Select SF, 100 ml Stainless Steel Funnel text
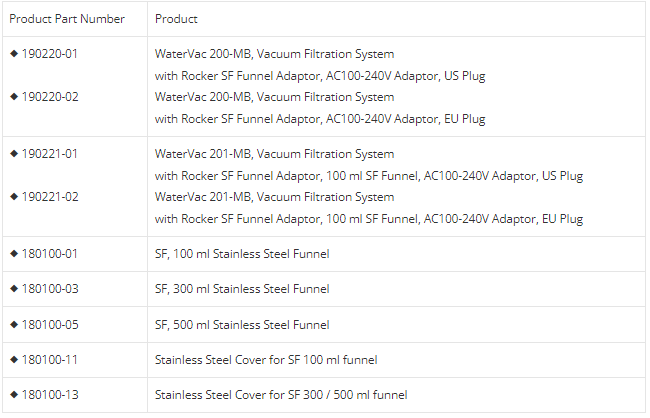 coord(242,254)
